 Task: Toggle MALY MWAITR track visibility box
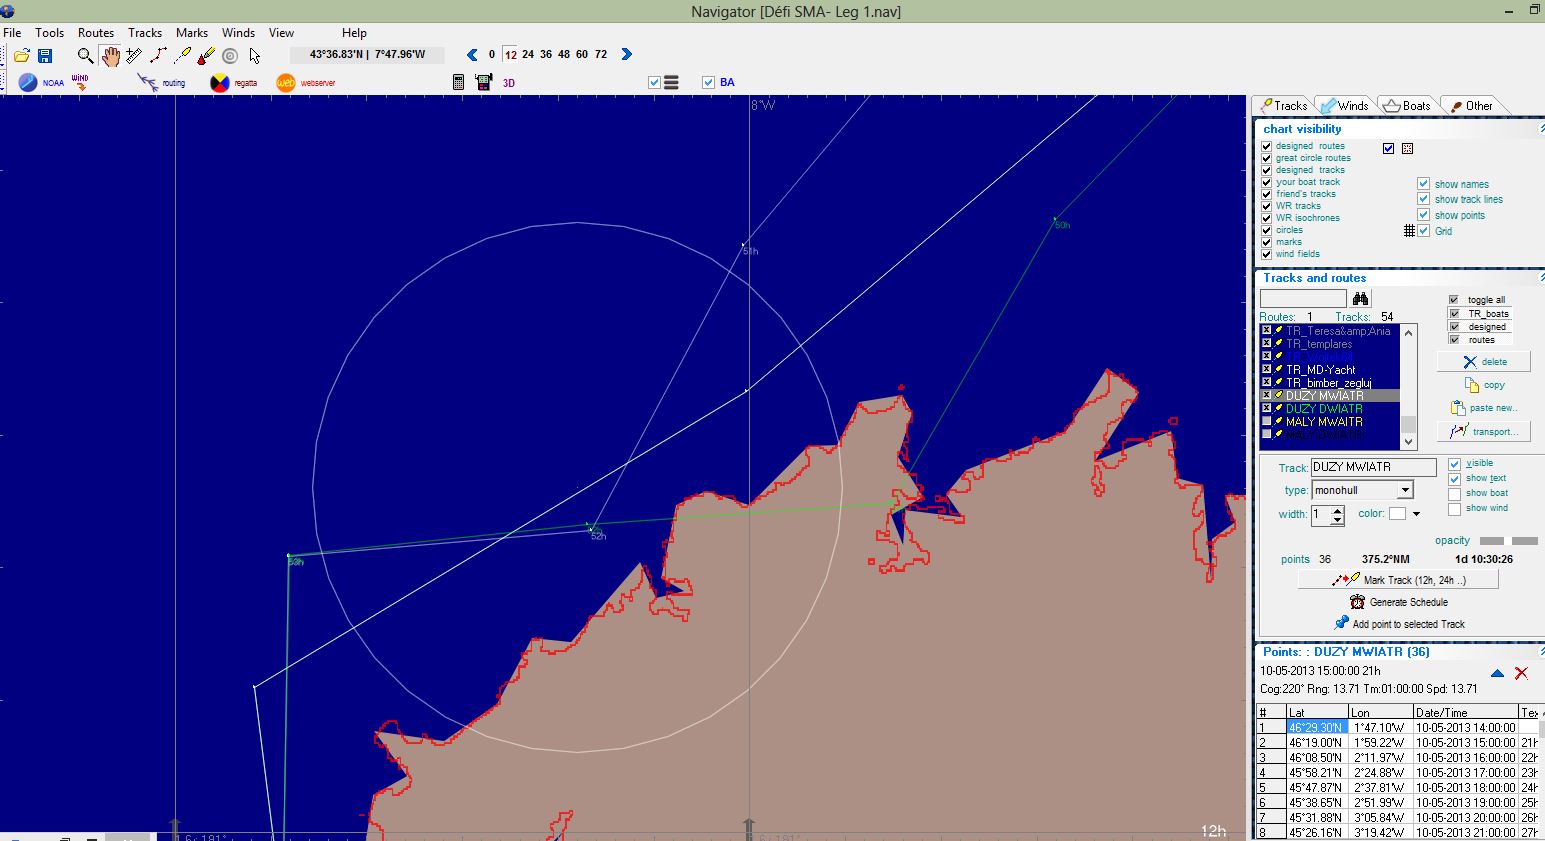coord(1267,422)
